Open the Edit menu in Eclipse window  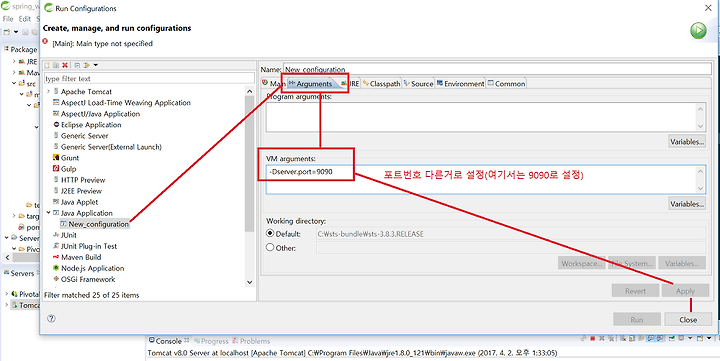click(24, 19)
